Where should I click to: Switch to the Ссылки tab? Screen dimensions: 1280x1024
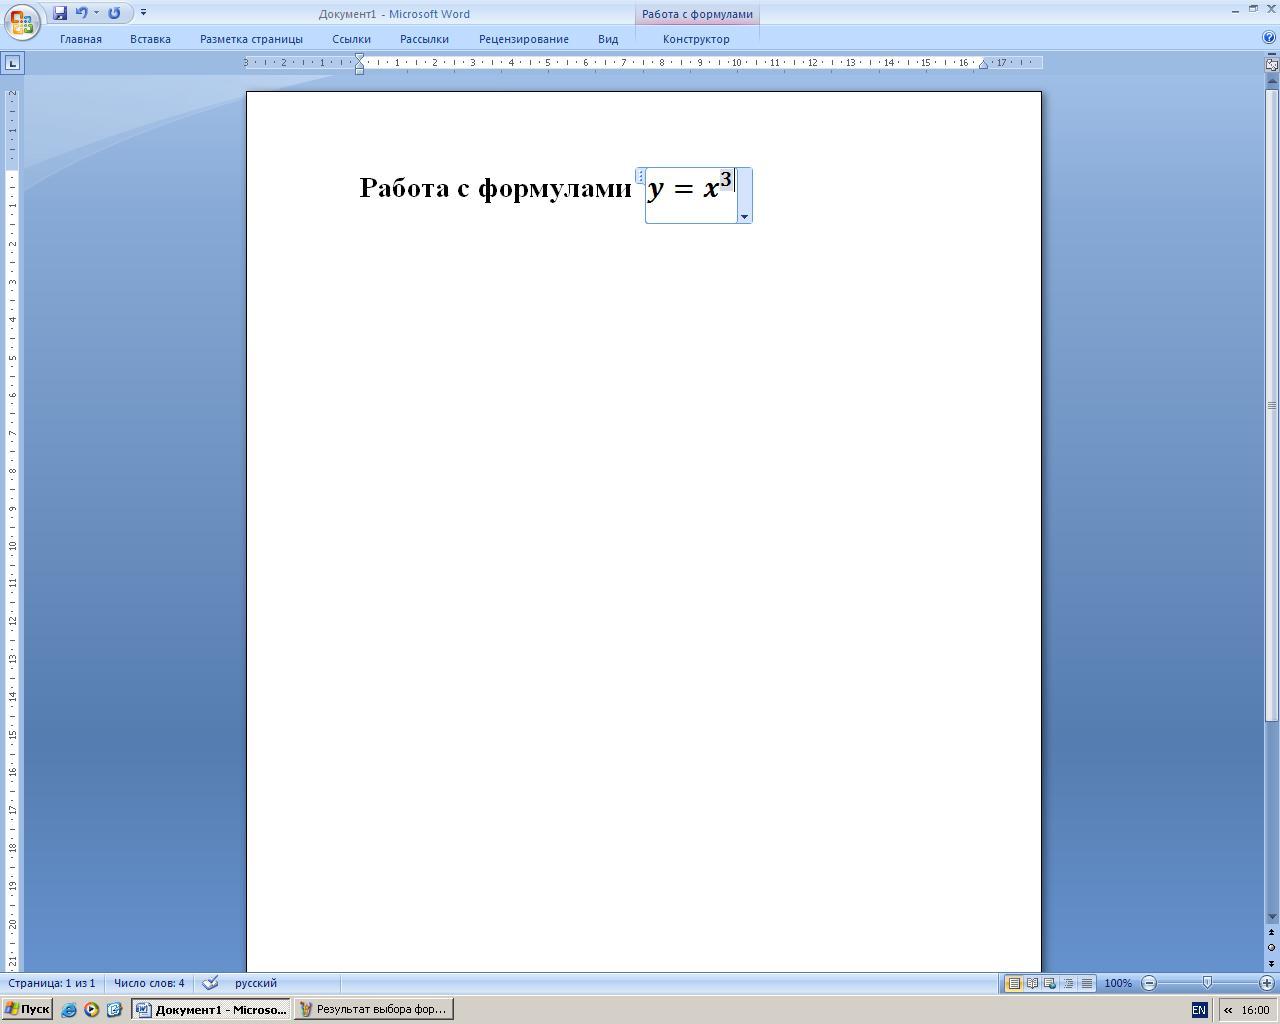coord(351,39)
